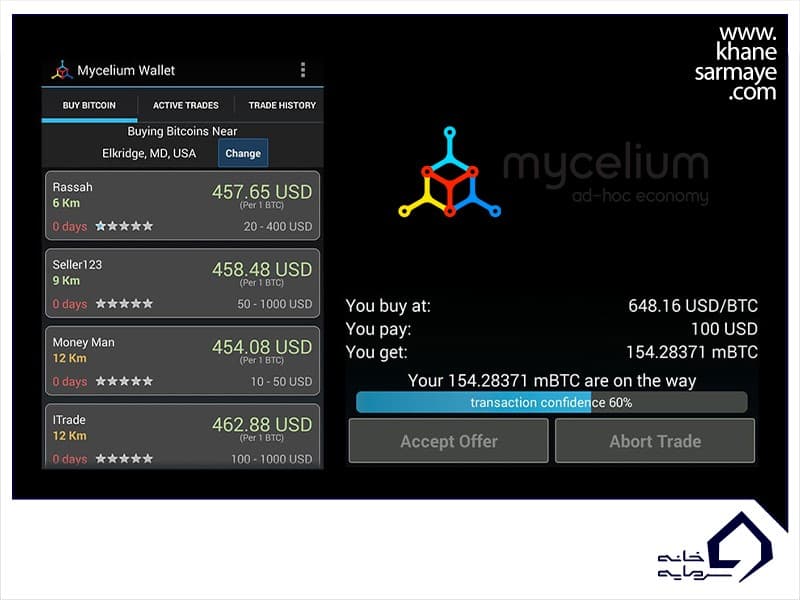This screenshot has height=600, width=800.
Task: Click Rassah's 0 days label
Action: pos(70,227)
